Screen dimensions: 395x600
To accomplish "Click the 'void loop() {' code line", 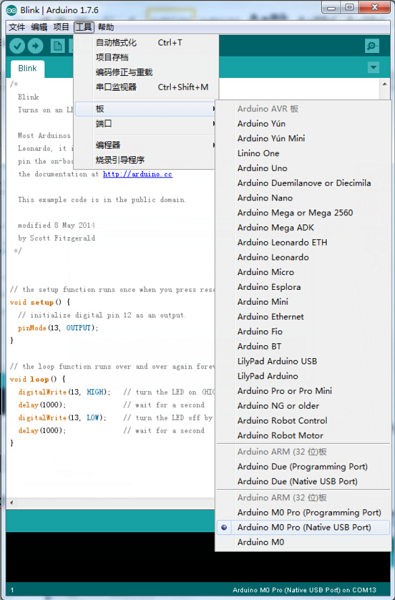I will (x=38, y=379).
